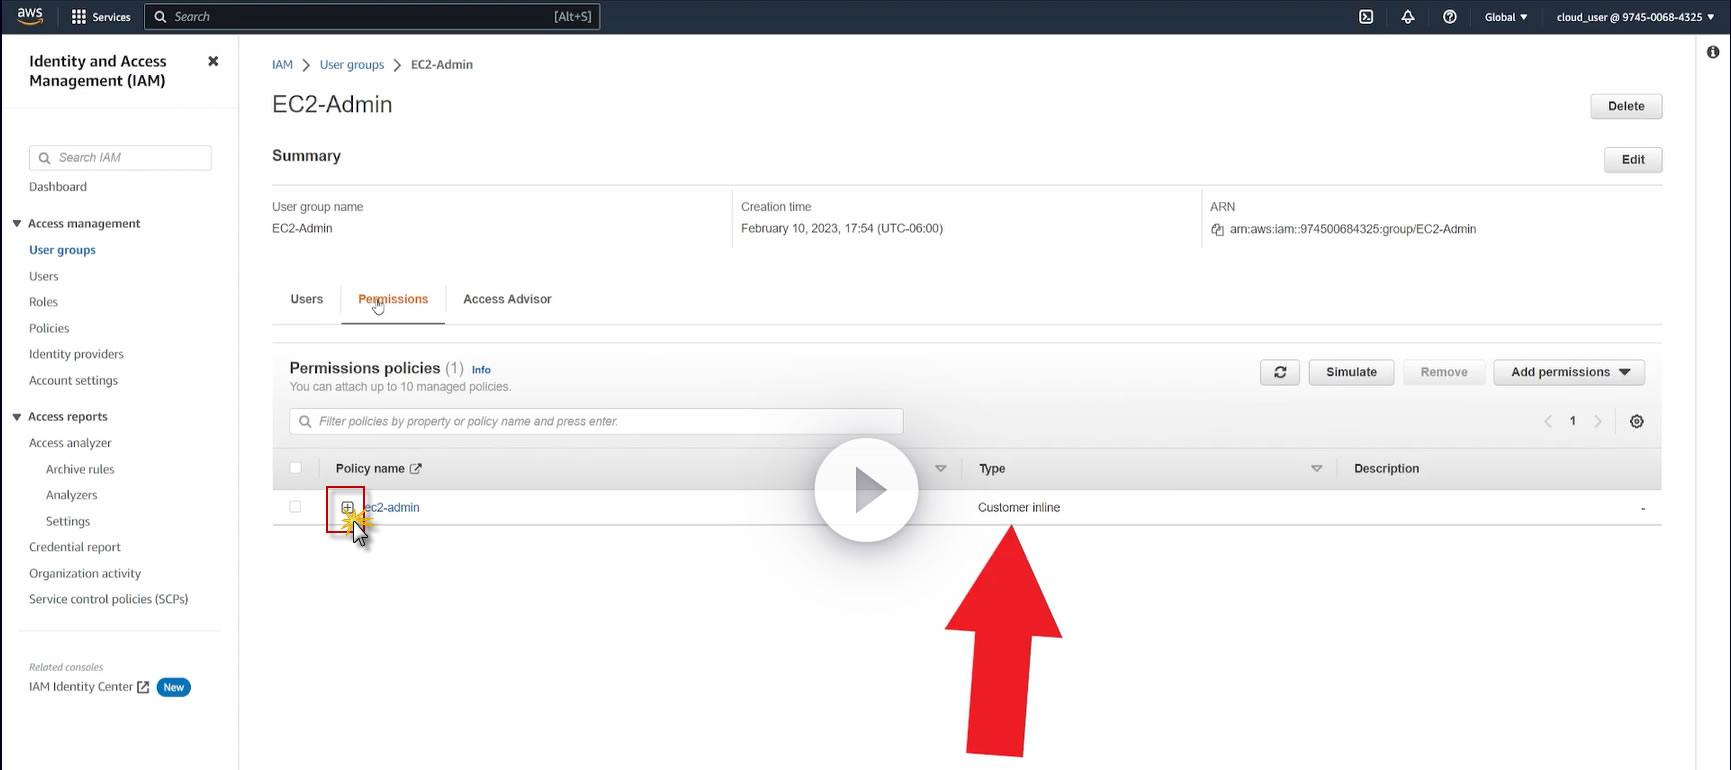Focus the top AWS search bar

(372, 17)
